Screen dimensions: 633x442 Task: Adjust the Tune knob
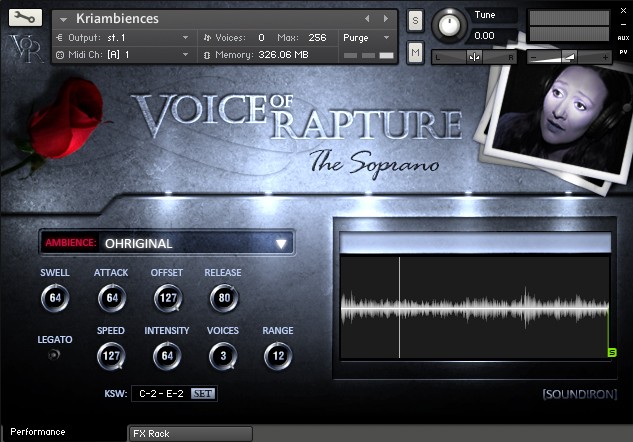[x=449, y=25]
